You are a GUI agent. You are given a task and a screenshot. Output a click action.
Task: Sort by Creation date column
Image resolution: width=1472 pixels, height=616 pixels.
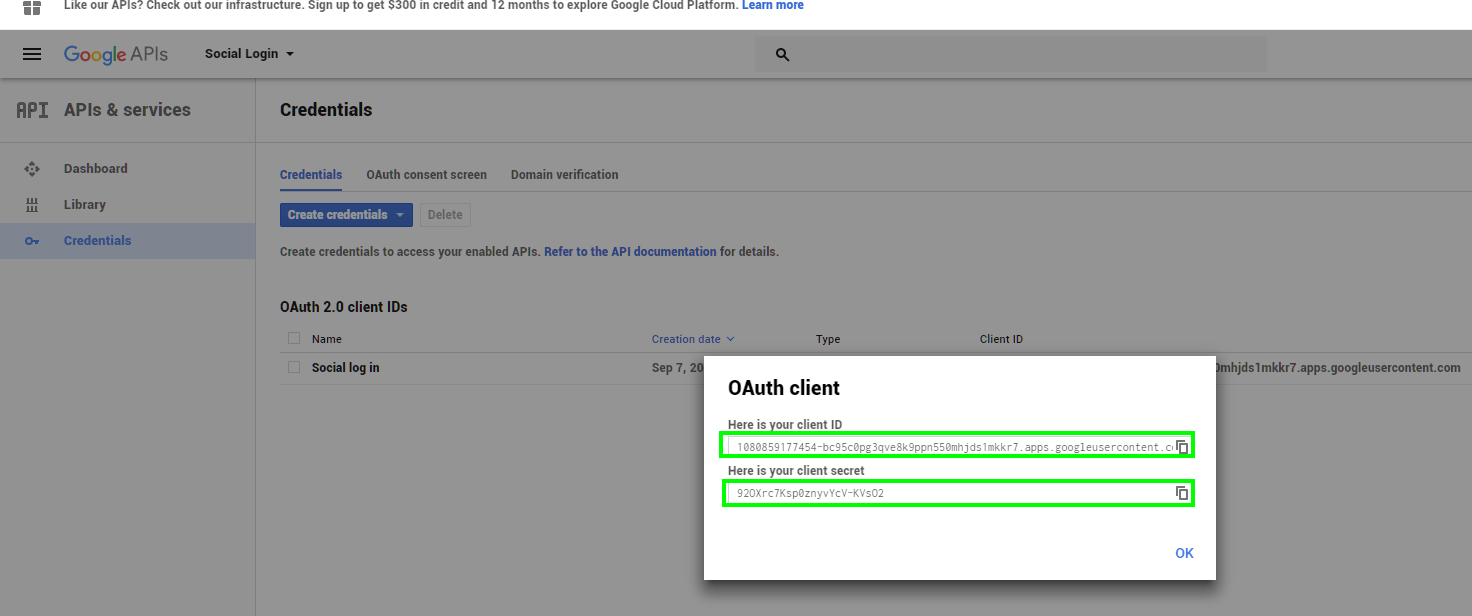click(693, 339)
